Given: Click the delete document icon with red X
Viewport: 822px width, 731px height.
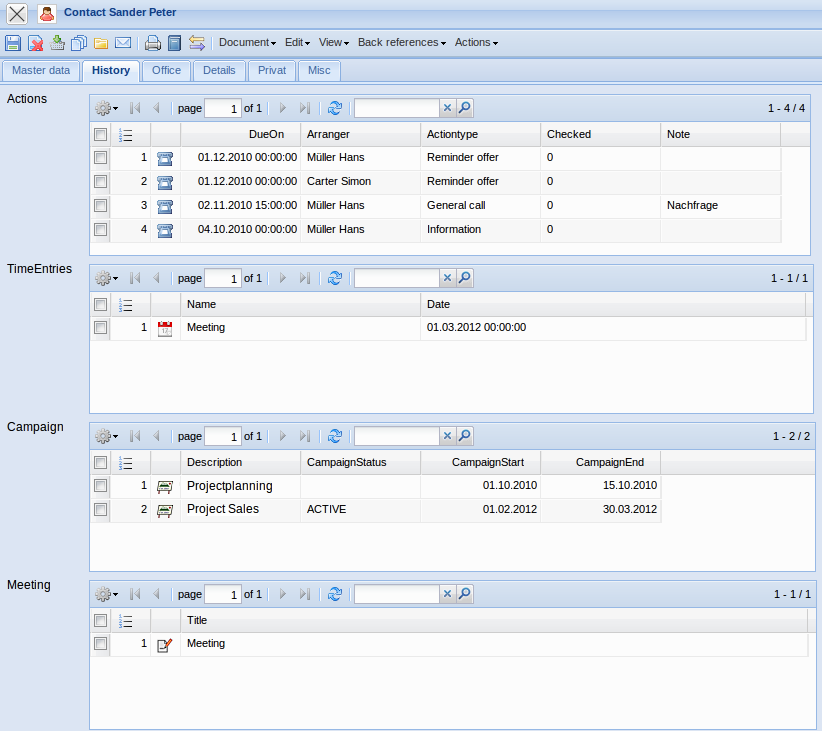Looking at the screenshot, I should [35, 43].
